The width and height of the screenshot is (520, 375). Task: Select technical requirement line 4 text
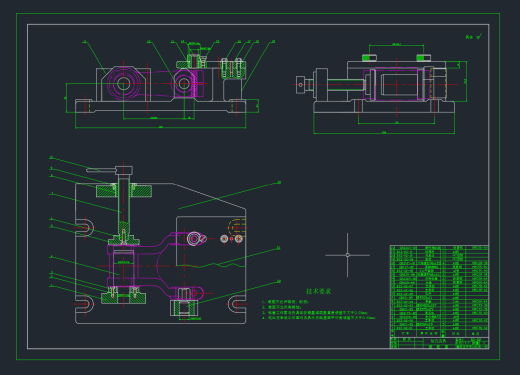coord(319,318)
